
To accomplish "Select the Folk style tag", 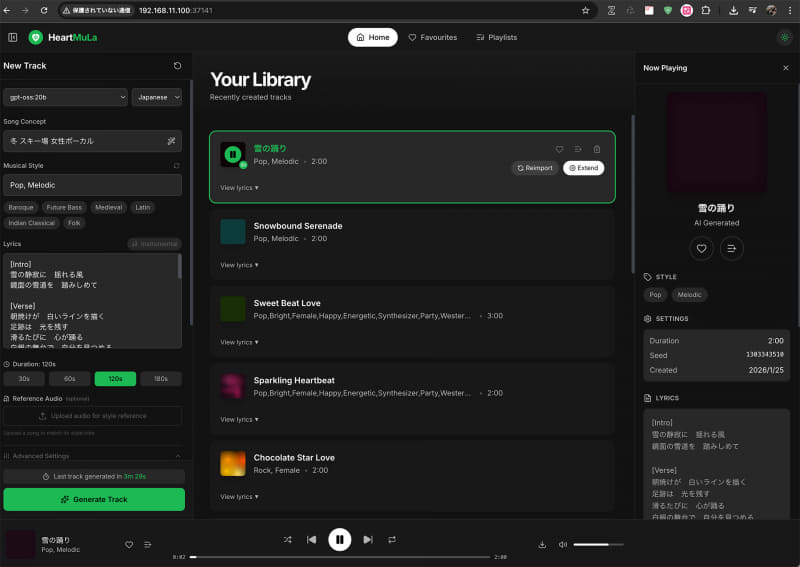I will [74, 223].
